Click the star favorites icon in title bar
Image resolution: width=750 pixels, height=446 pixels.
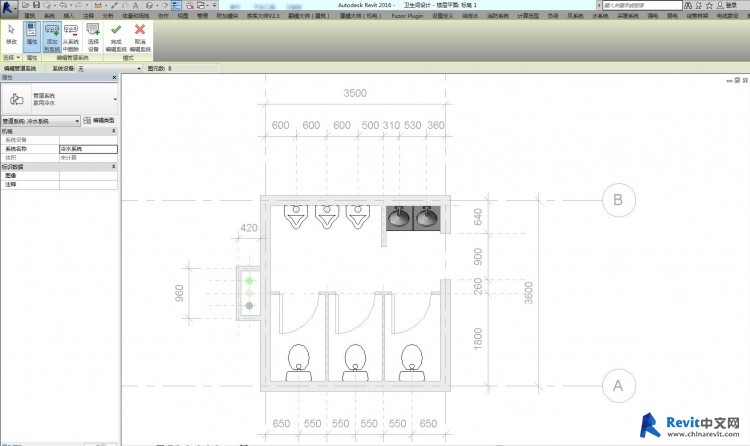tap(709, 5)
